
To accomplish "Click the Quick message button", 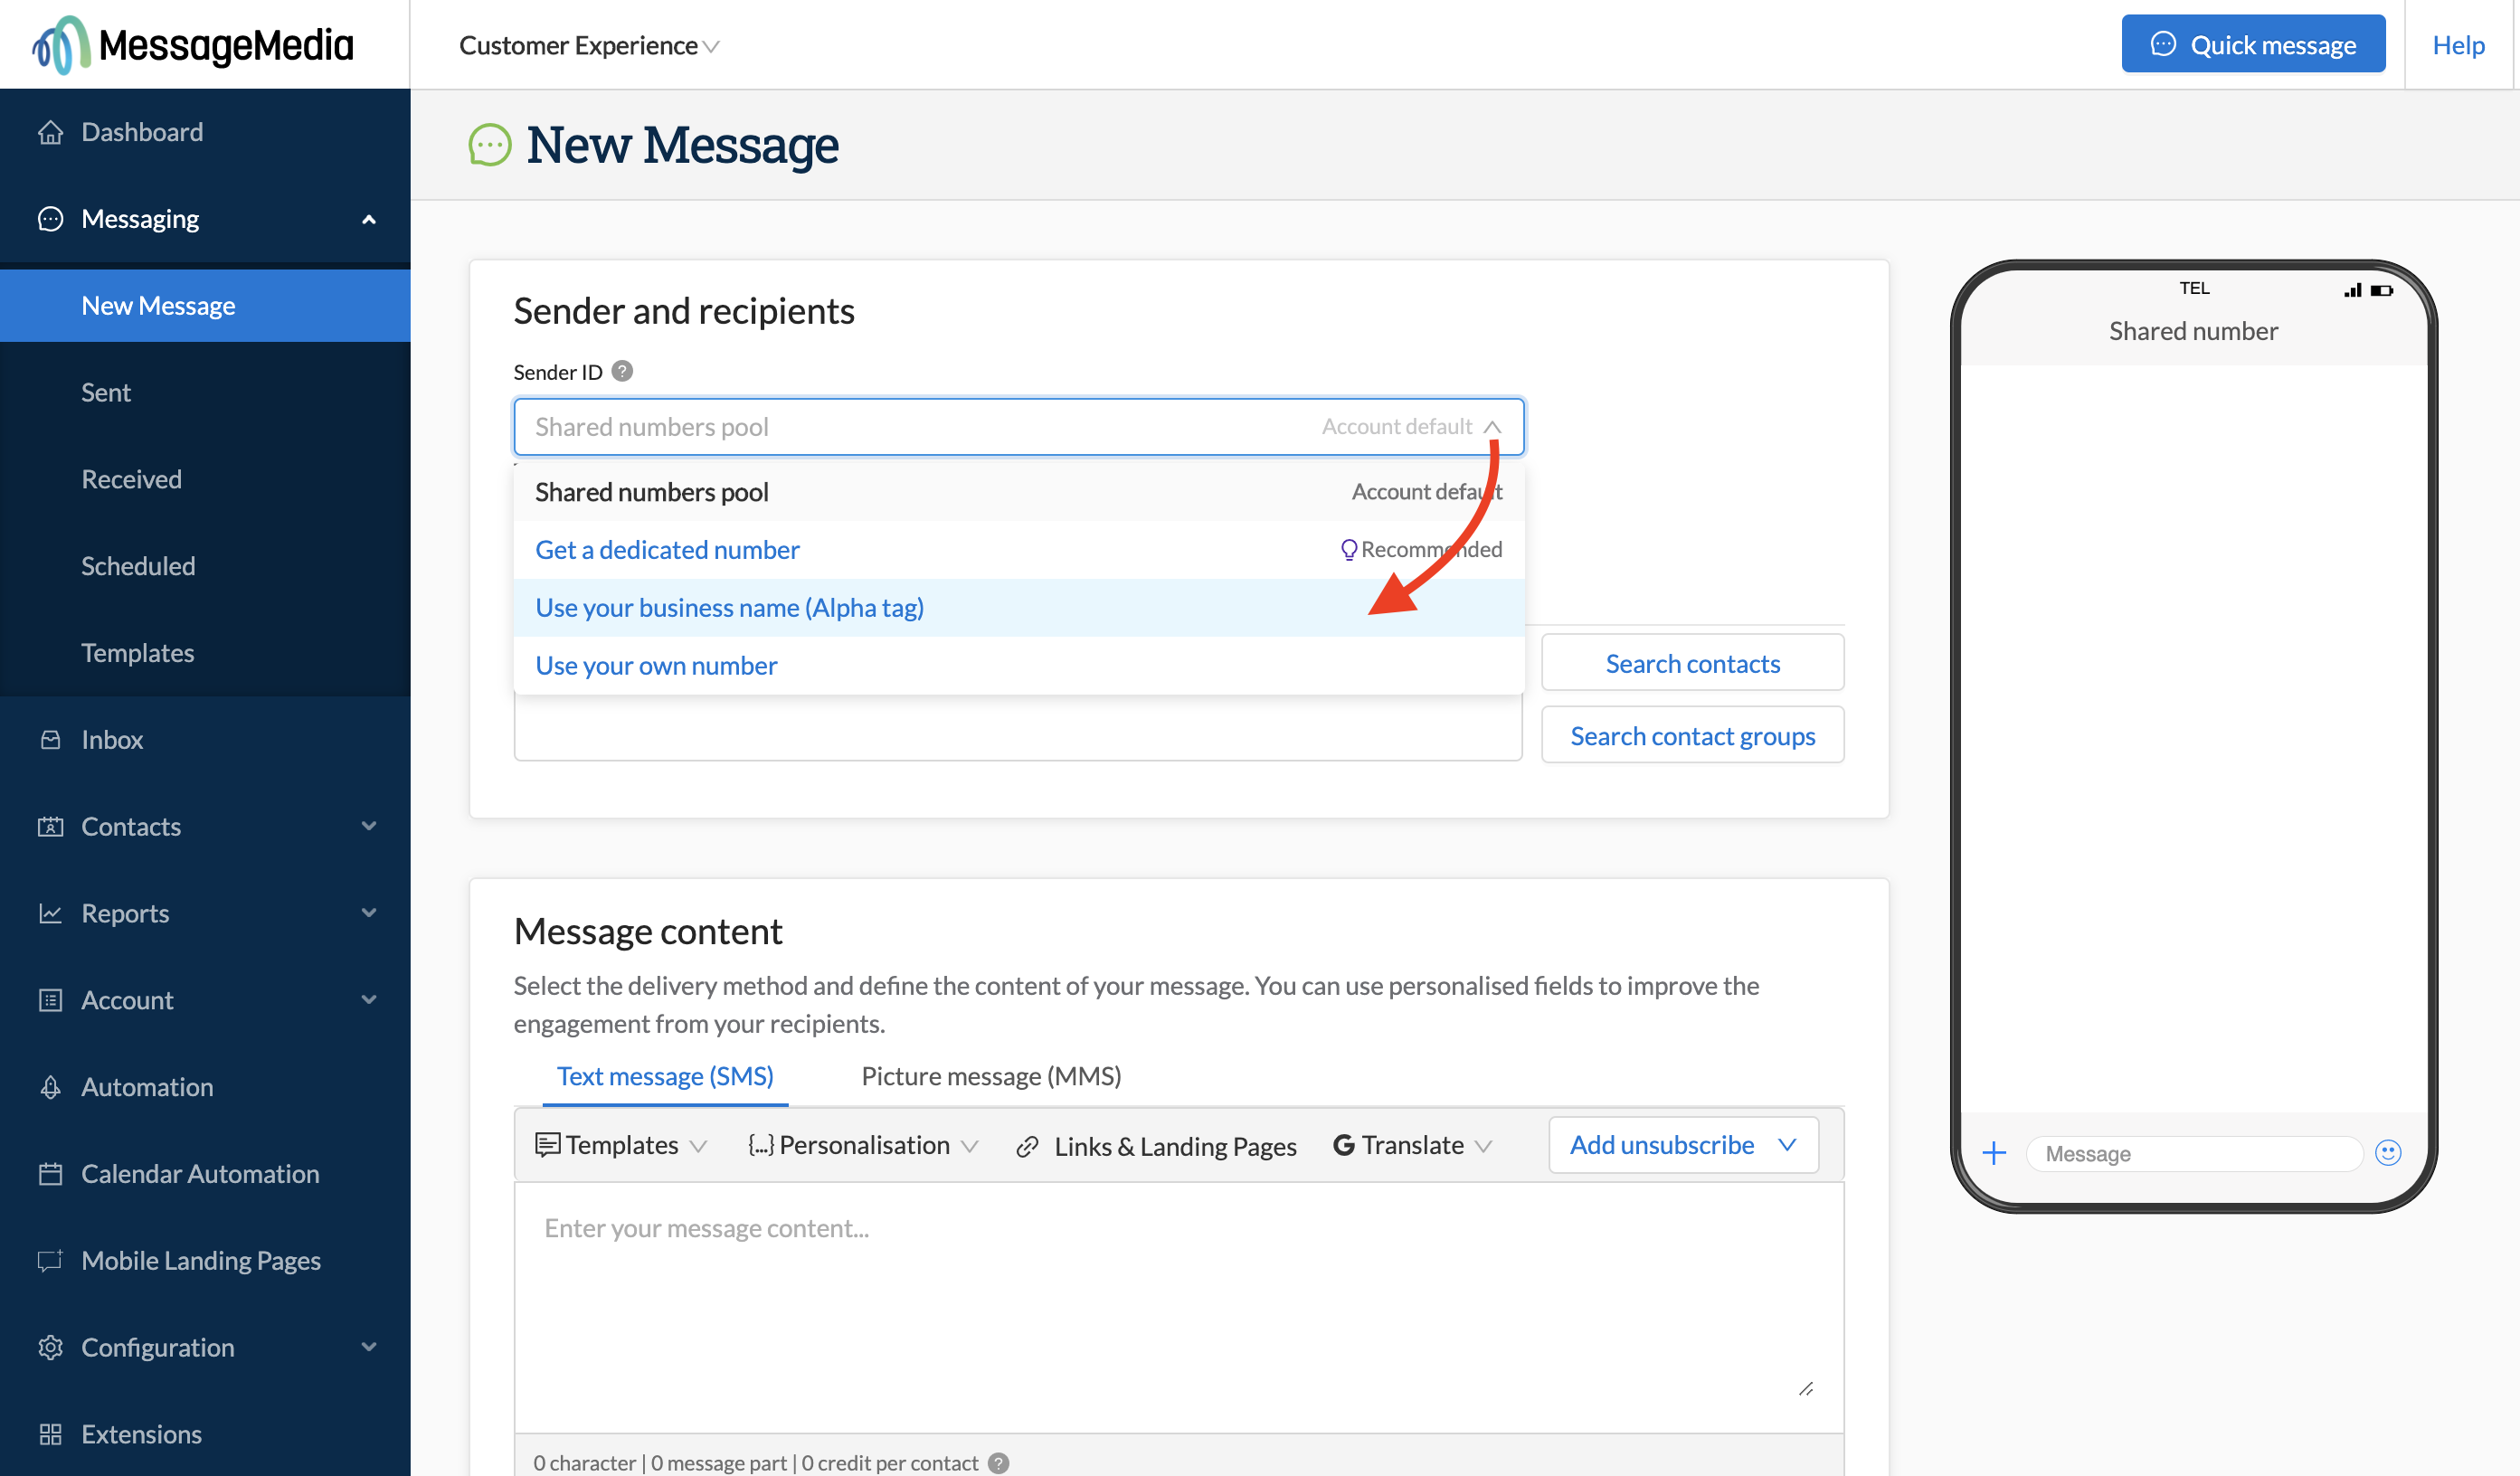I will [2253, 44].
